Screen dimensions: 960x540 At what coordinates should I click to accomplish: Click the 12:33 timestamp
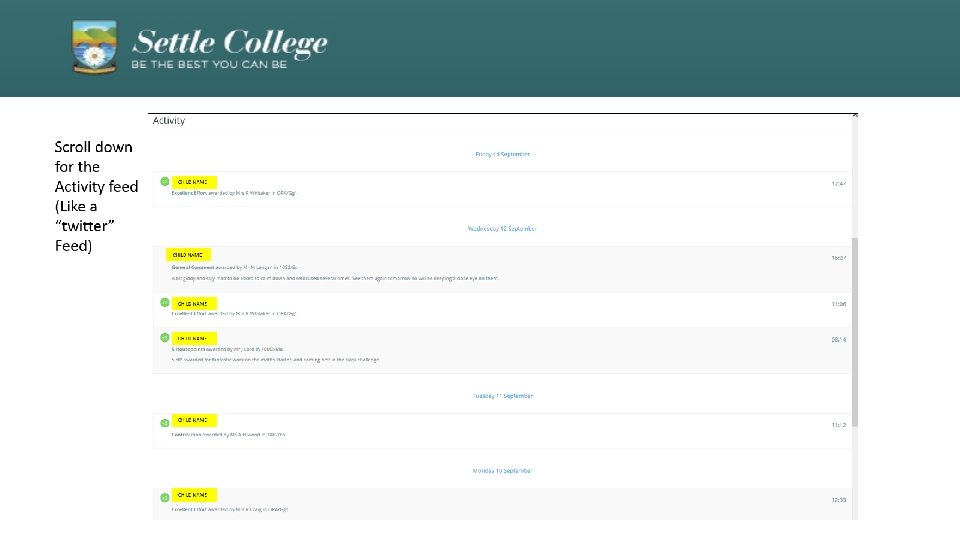tap(839, 500)
